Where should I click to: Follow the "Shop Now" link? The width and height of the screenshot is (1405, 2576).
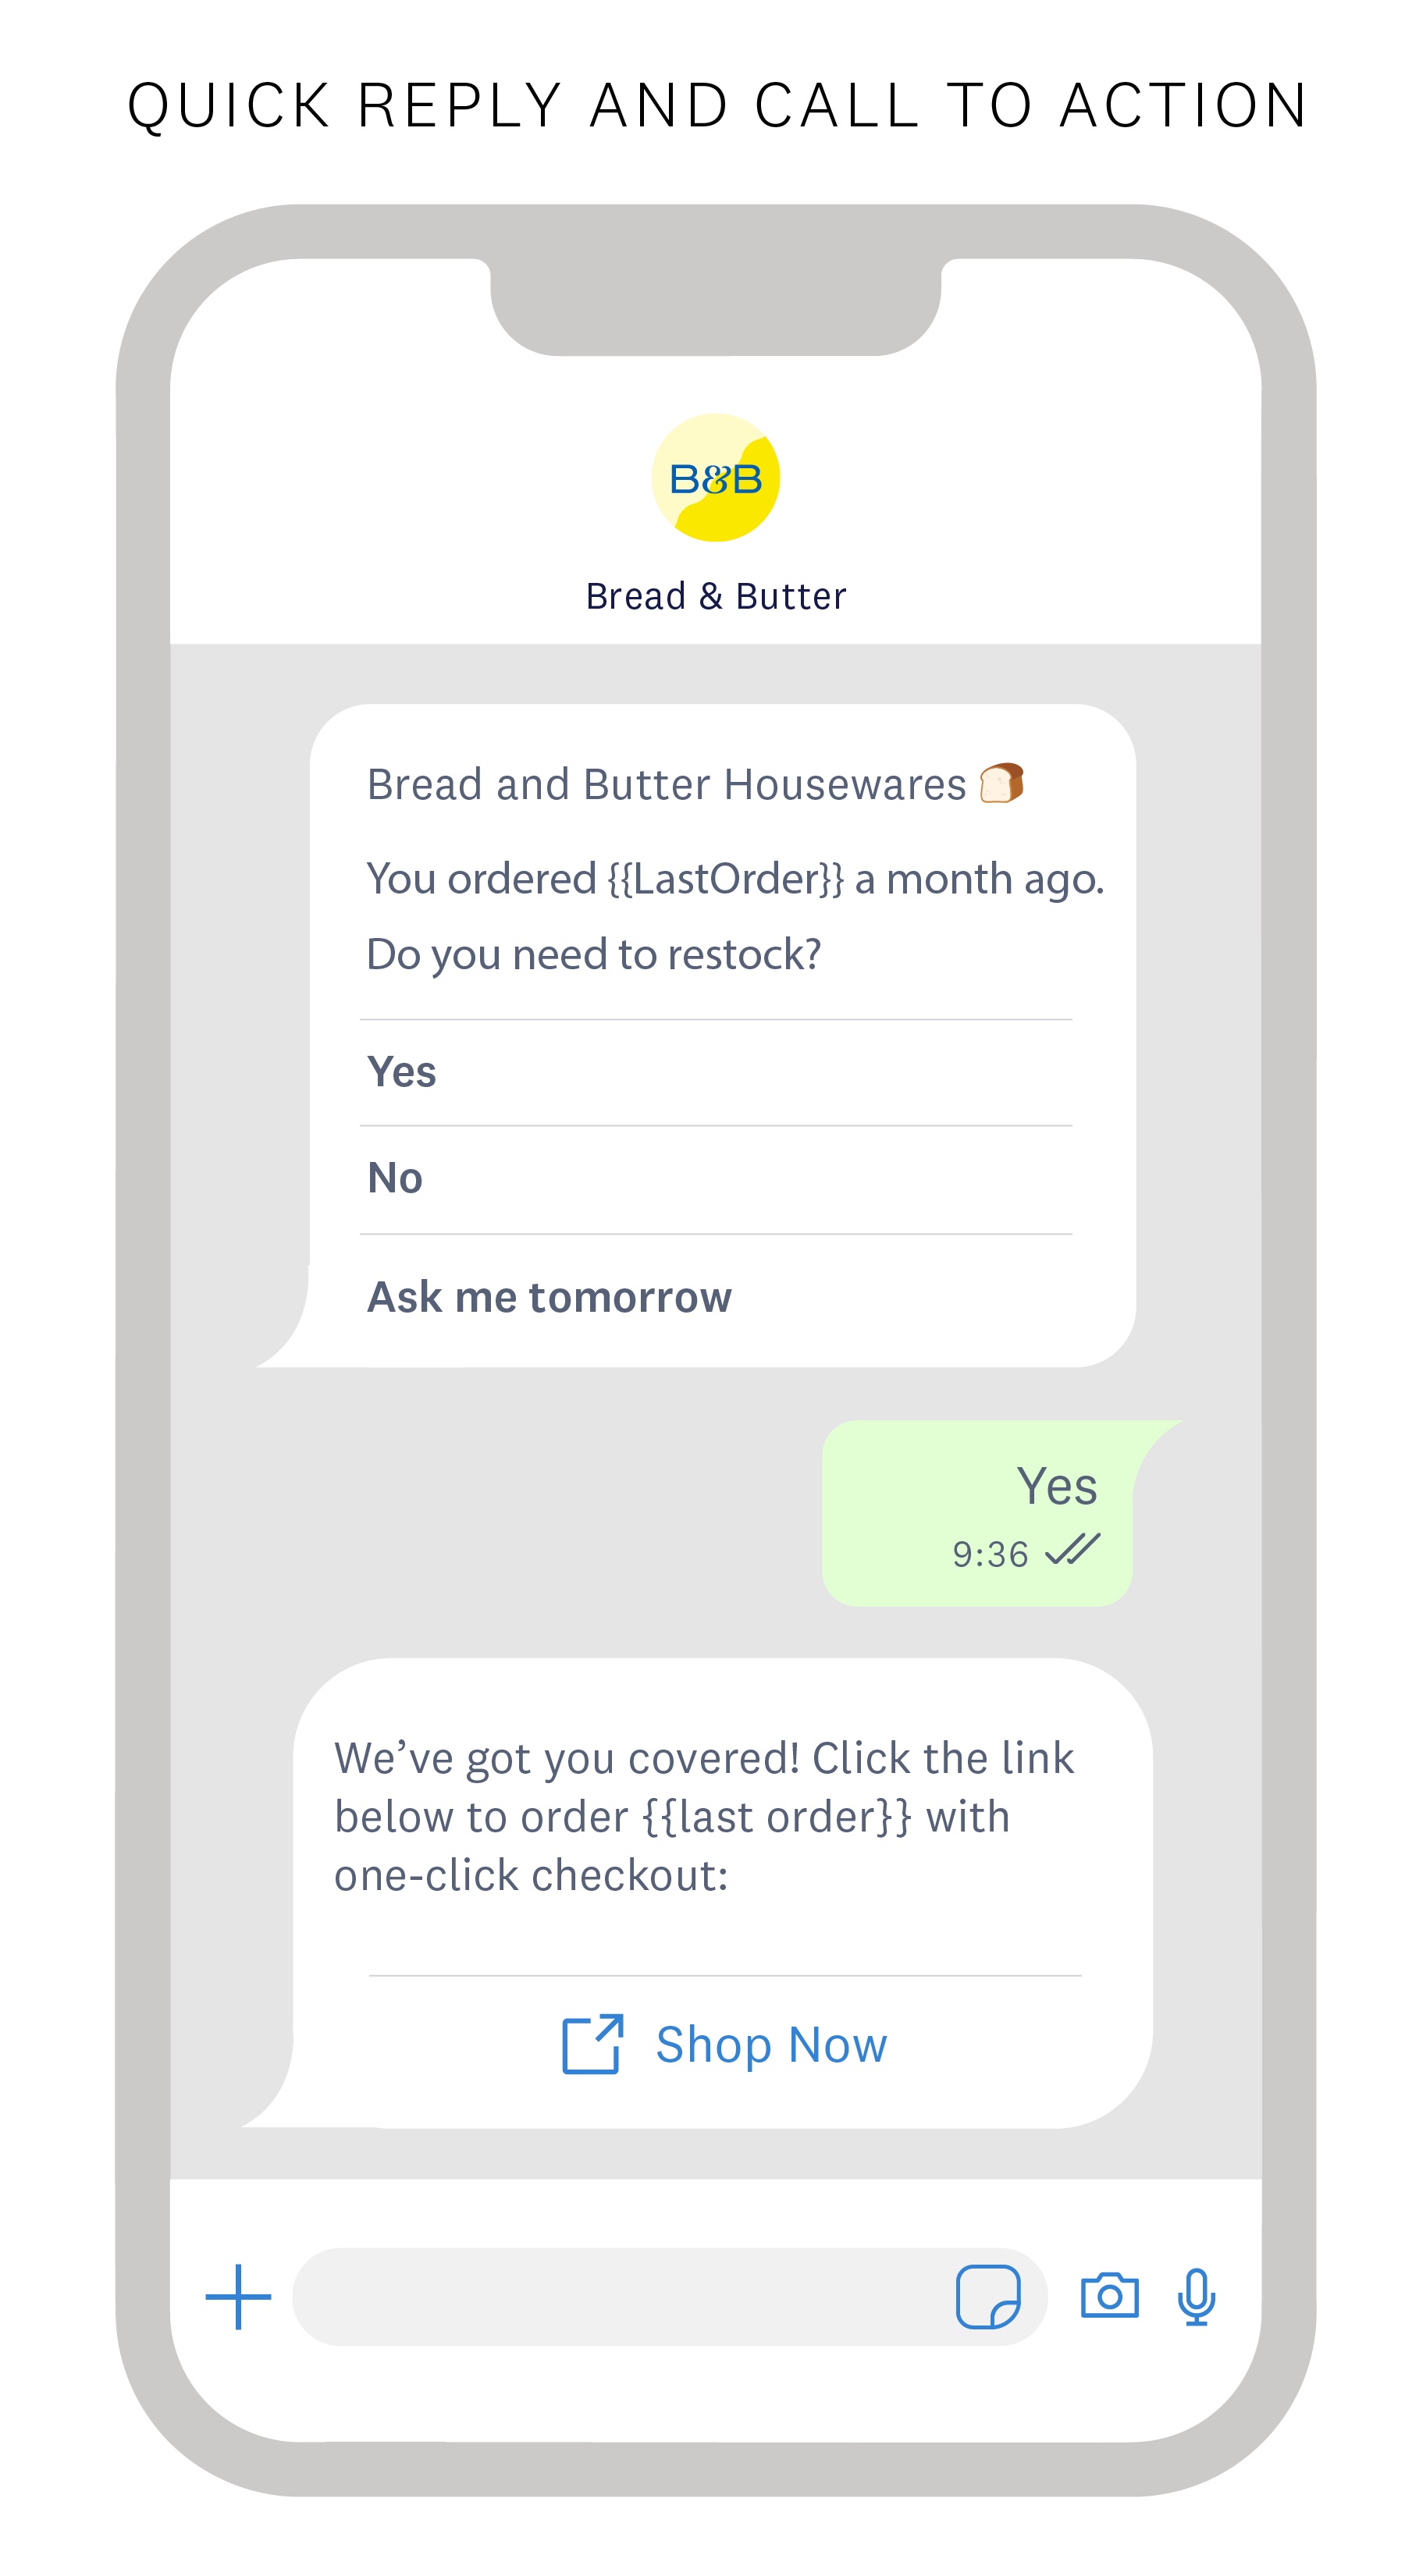point(771,2045)
